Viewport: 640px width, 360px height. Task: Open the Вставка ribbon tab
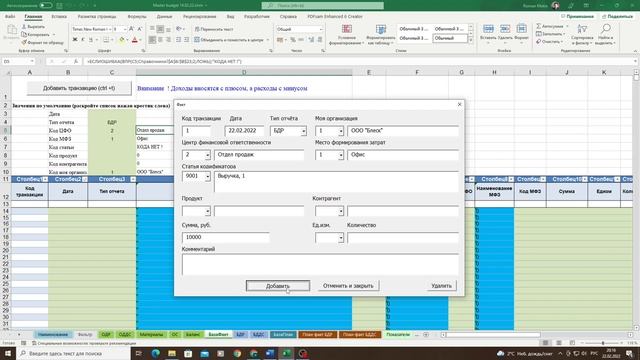59,17
